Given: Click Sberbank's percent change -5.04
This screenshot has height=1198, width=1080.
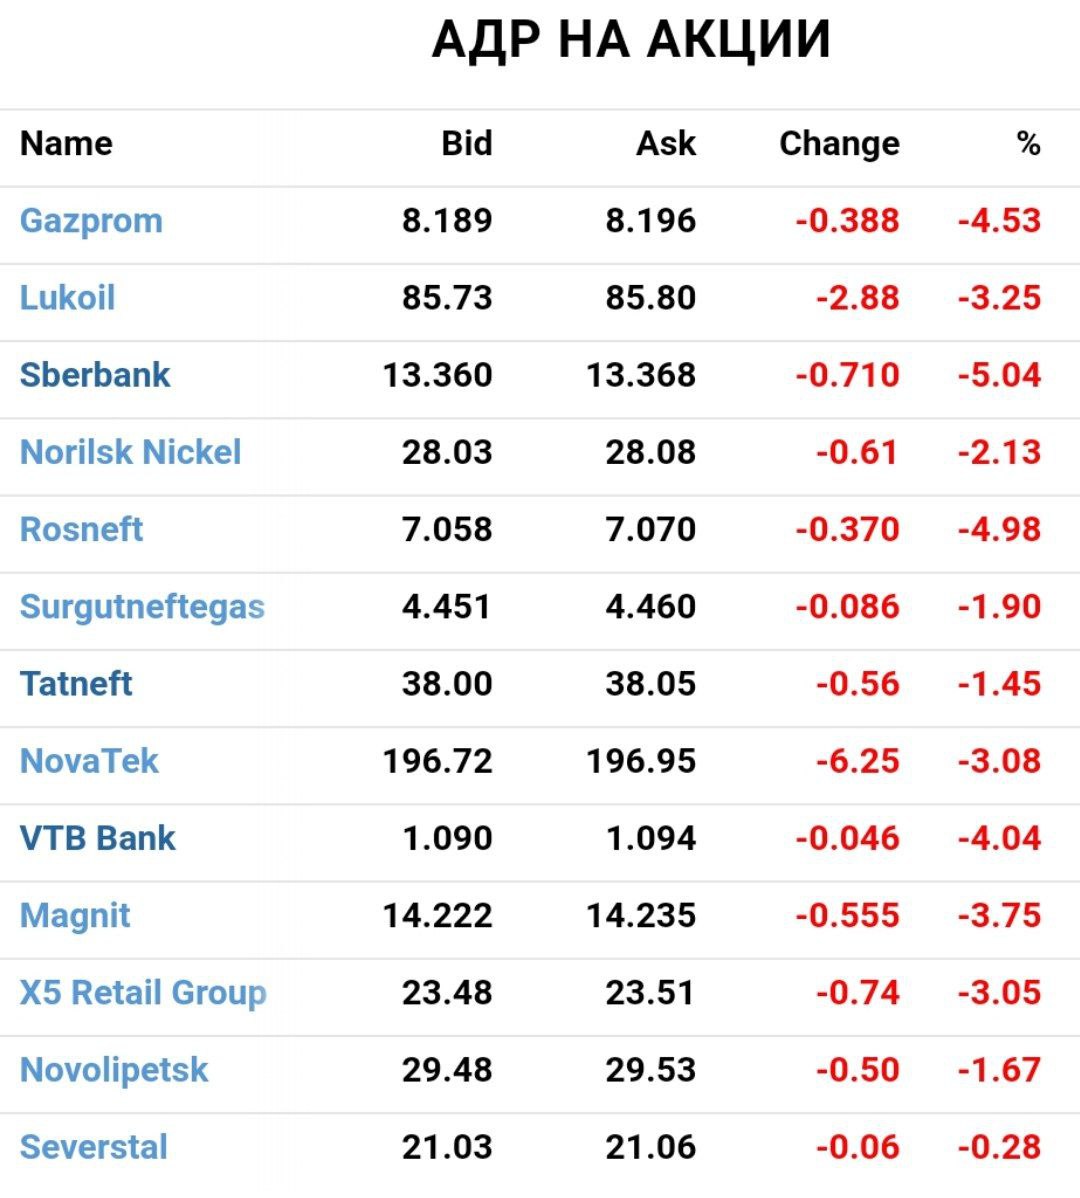Looking at the screenshot, I should [x=999, y=375].
